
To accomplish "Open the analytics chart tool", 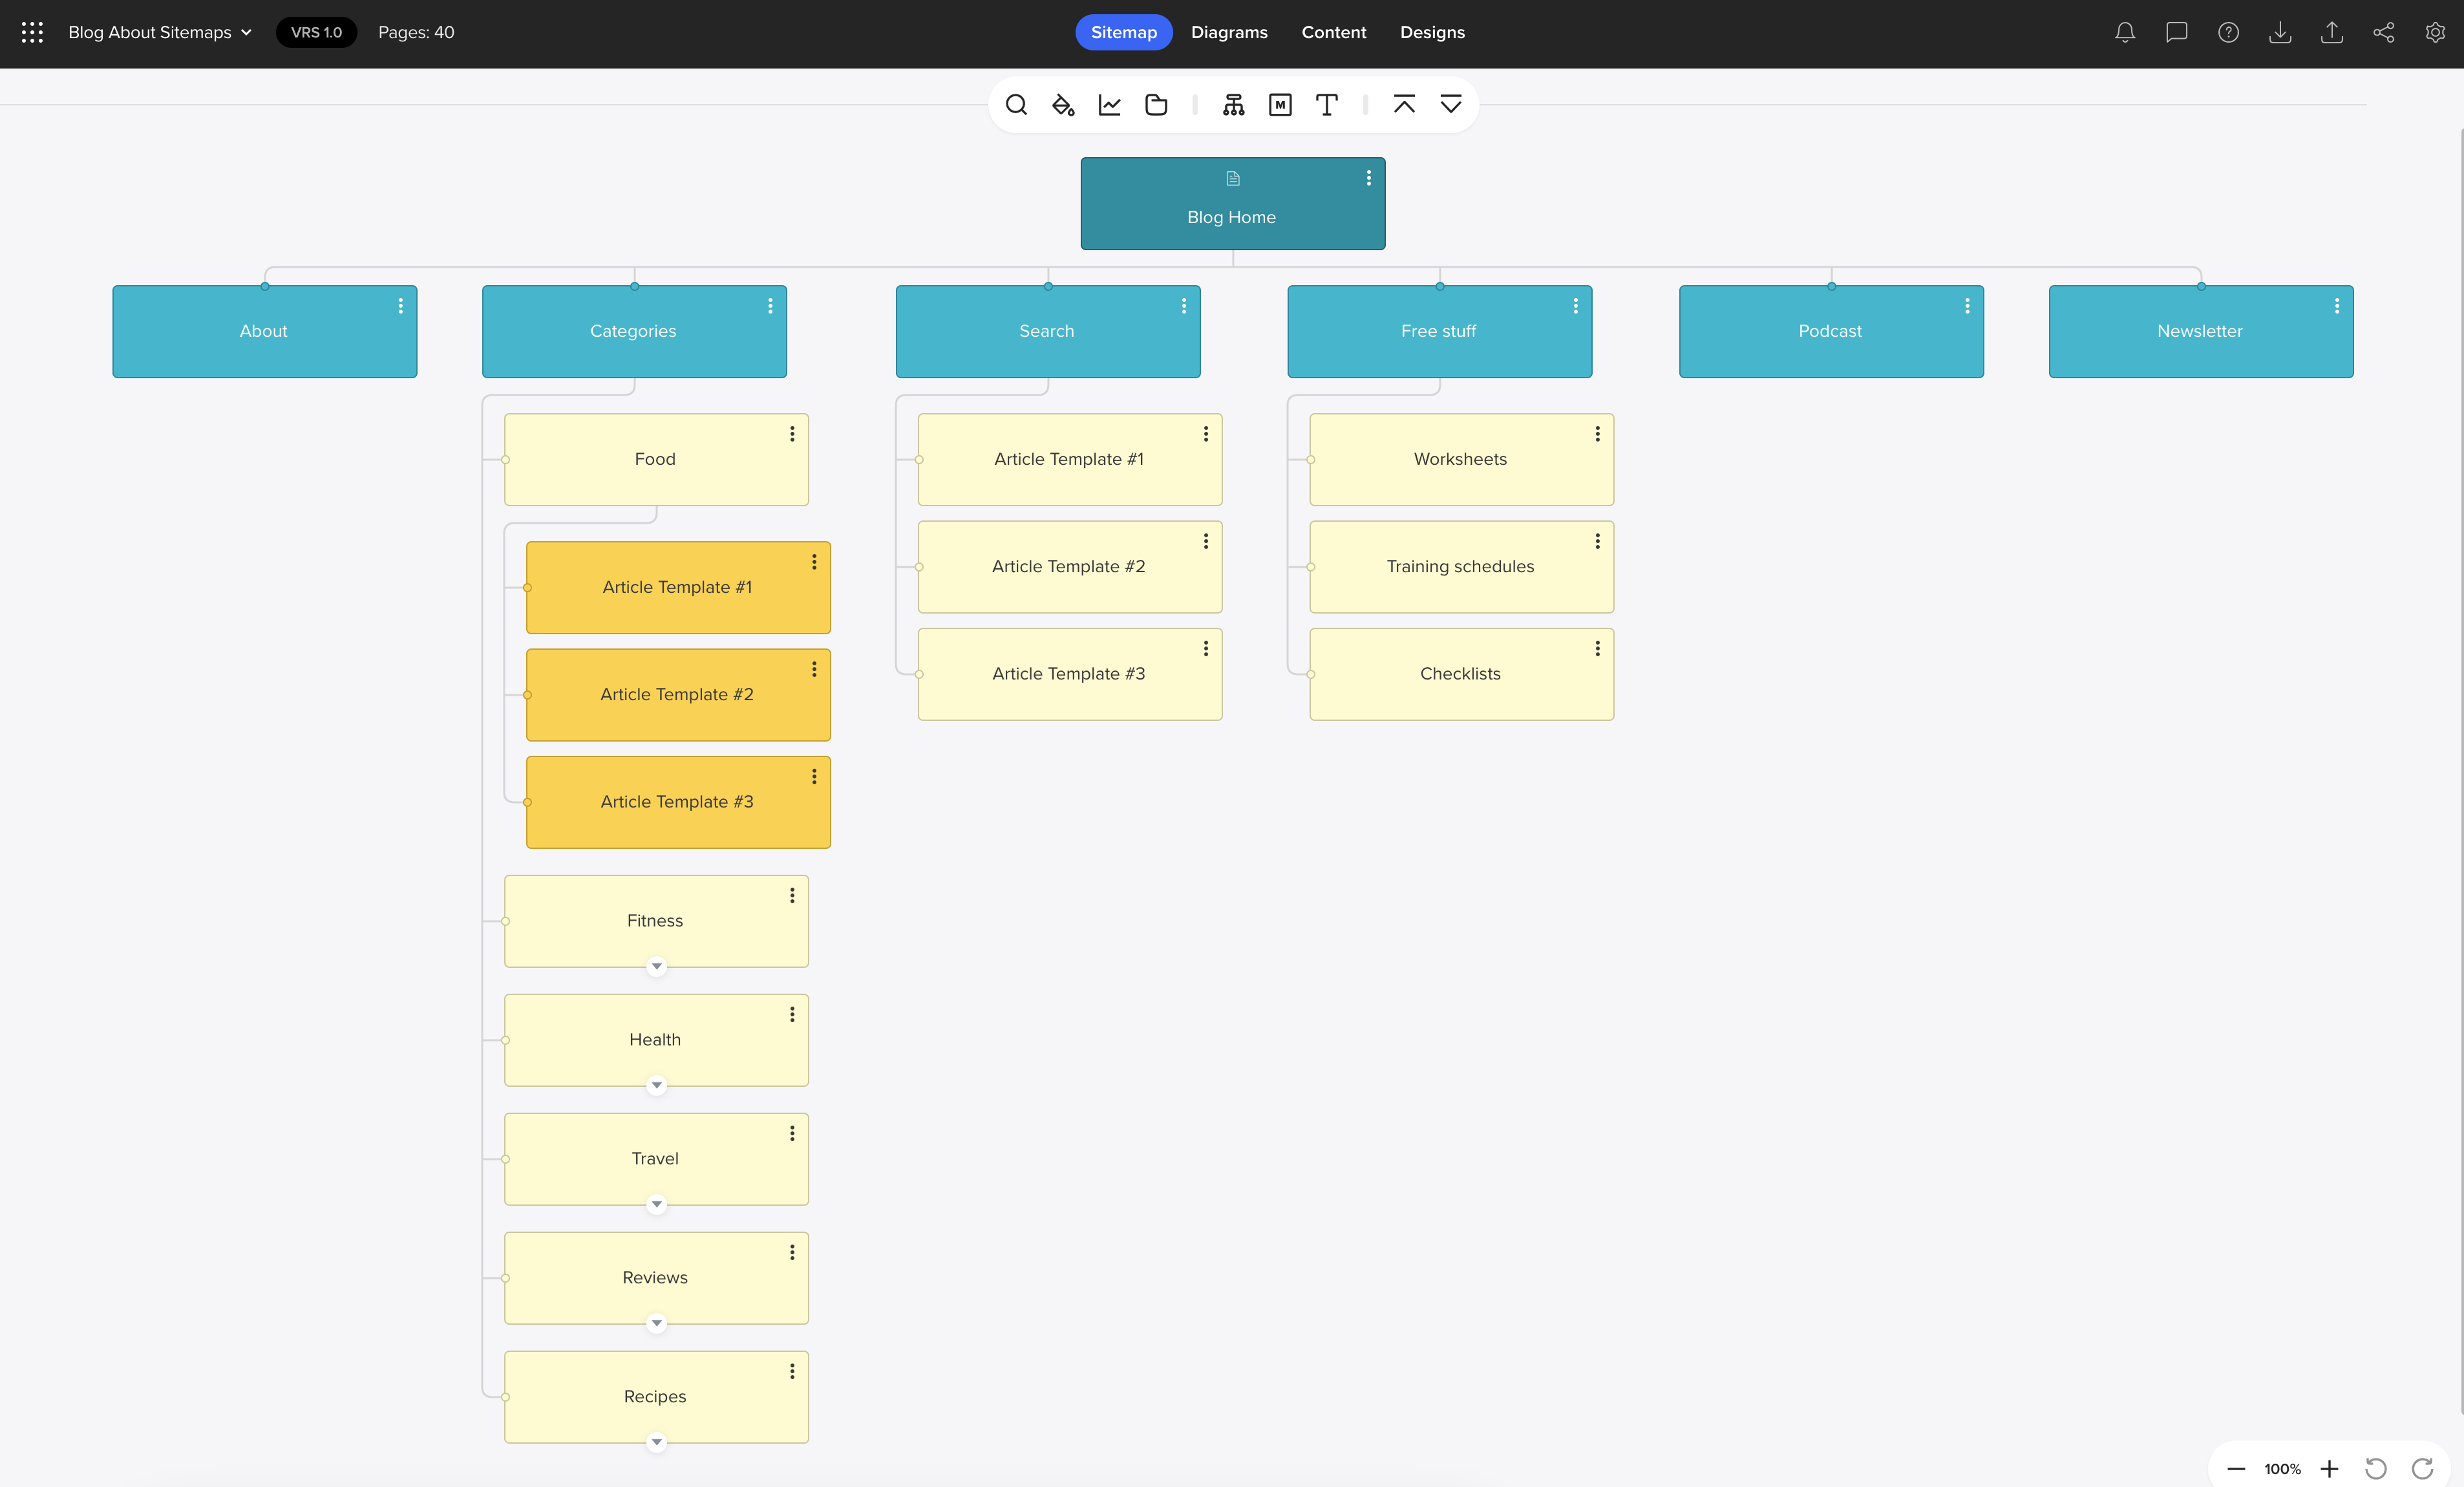I will [1109, 104].
